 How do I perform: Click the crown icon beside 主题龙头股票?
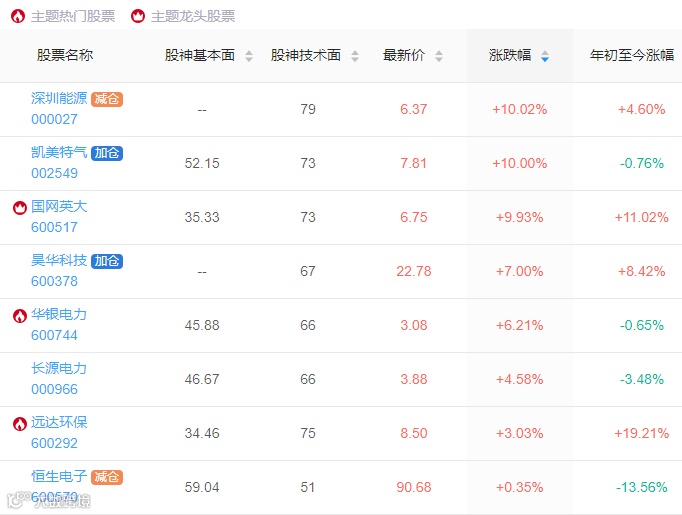click(x=138, y=17)
